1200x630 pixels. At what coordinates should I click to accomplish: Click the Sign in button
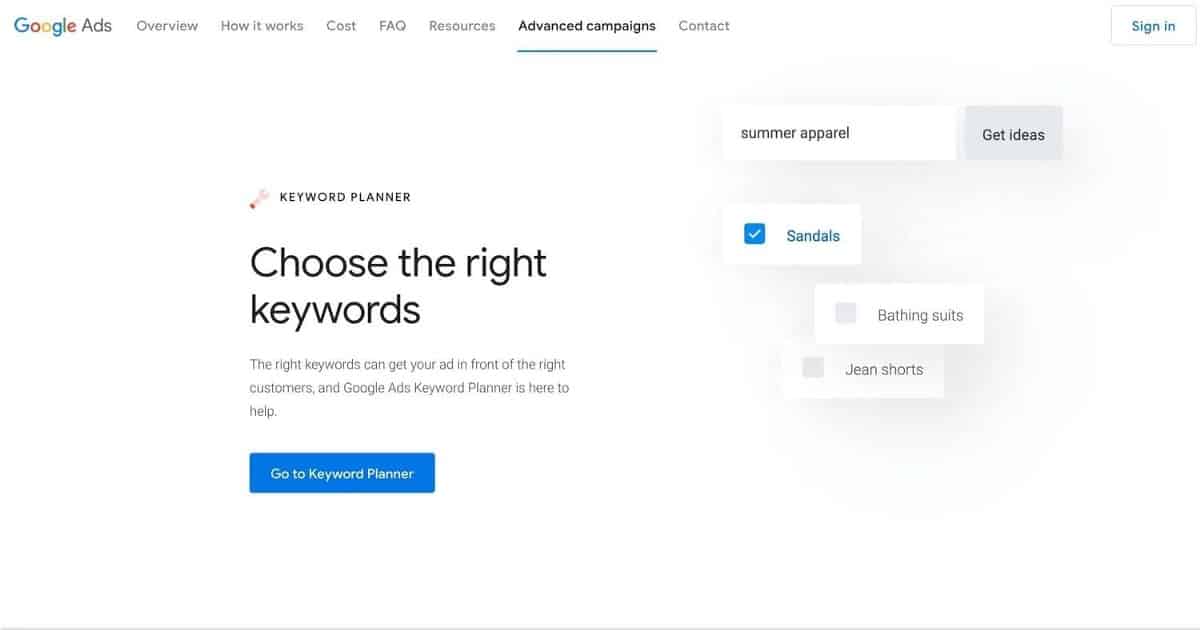pos(1153,26)
